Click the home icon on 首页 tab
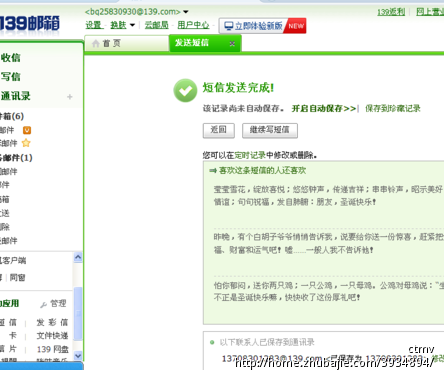444x370 pixels. (x=96, y=43)
